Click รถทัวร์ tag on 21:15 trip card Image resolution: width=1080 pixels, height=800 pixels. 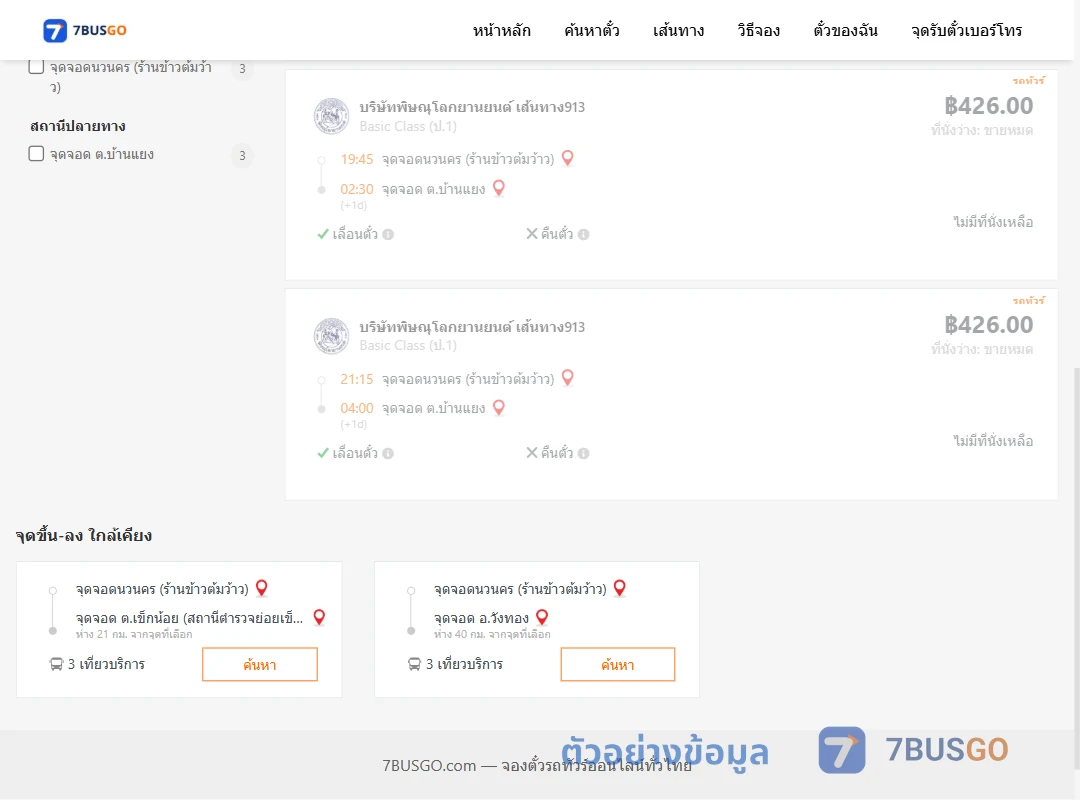(x=1028, y=300)
